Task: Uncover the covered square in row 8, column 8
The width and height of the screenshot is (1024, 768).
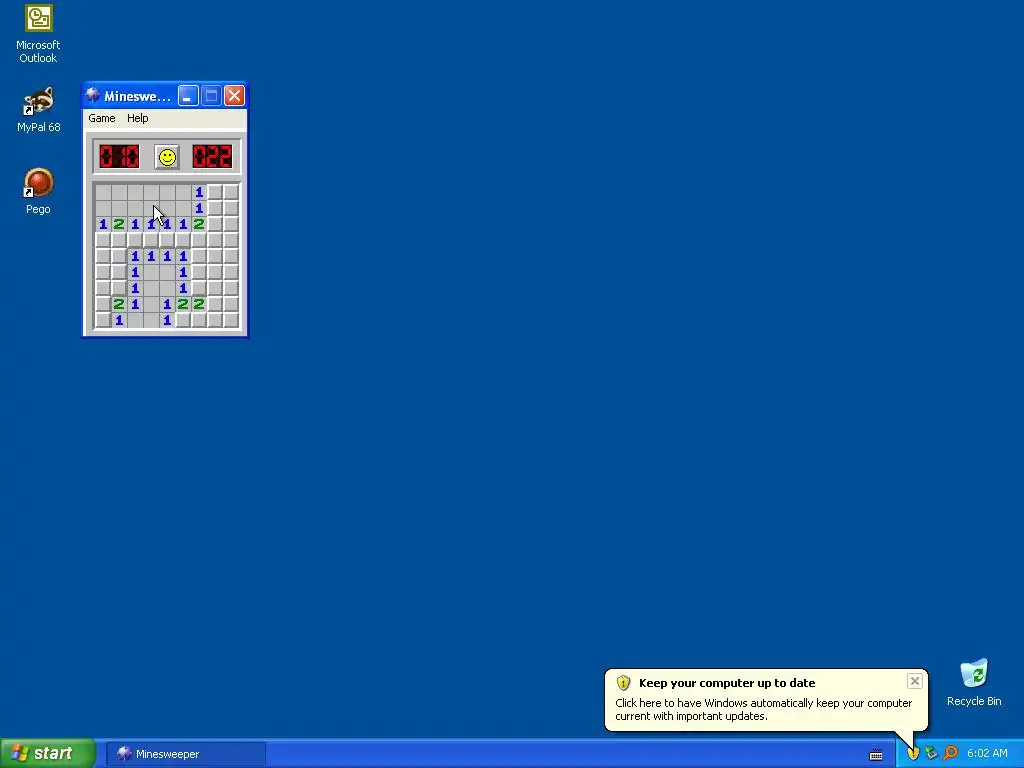Action: click(x=215, y=304)
